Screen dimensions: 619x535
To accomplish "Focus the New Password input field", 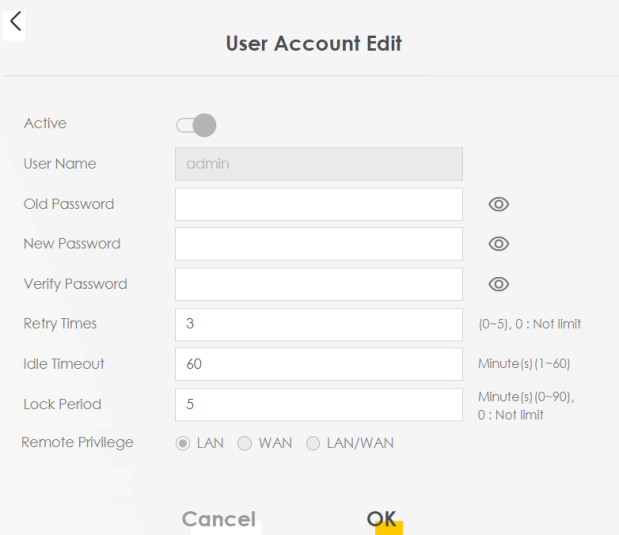I will click(x=318, y=244).
